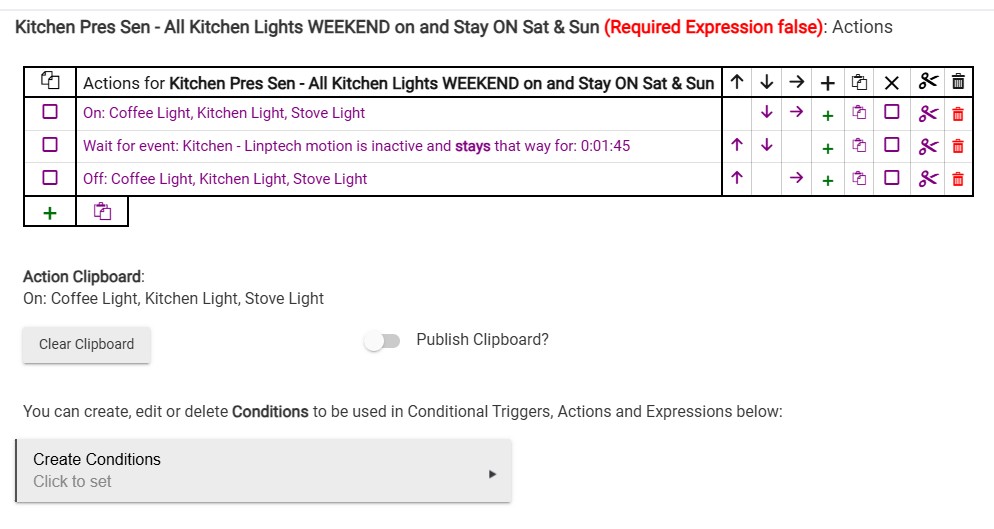Add new action with bottom green plus
The image size is (994, 529).
(x=50, y=212)
